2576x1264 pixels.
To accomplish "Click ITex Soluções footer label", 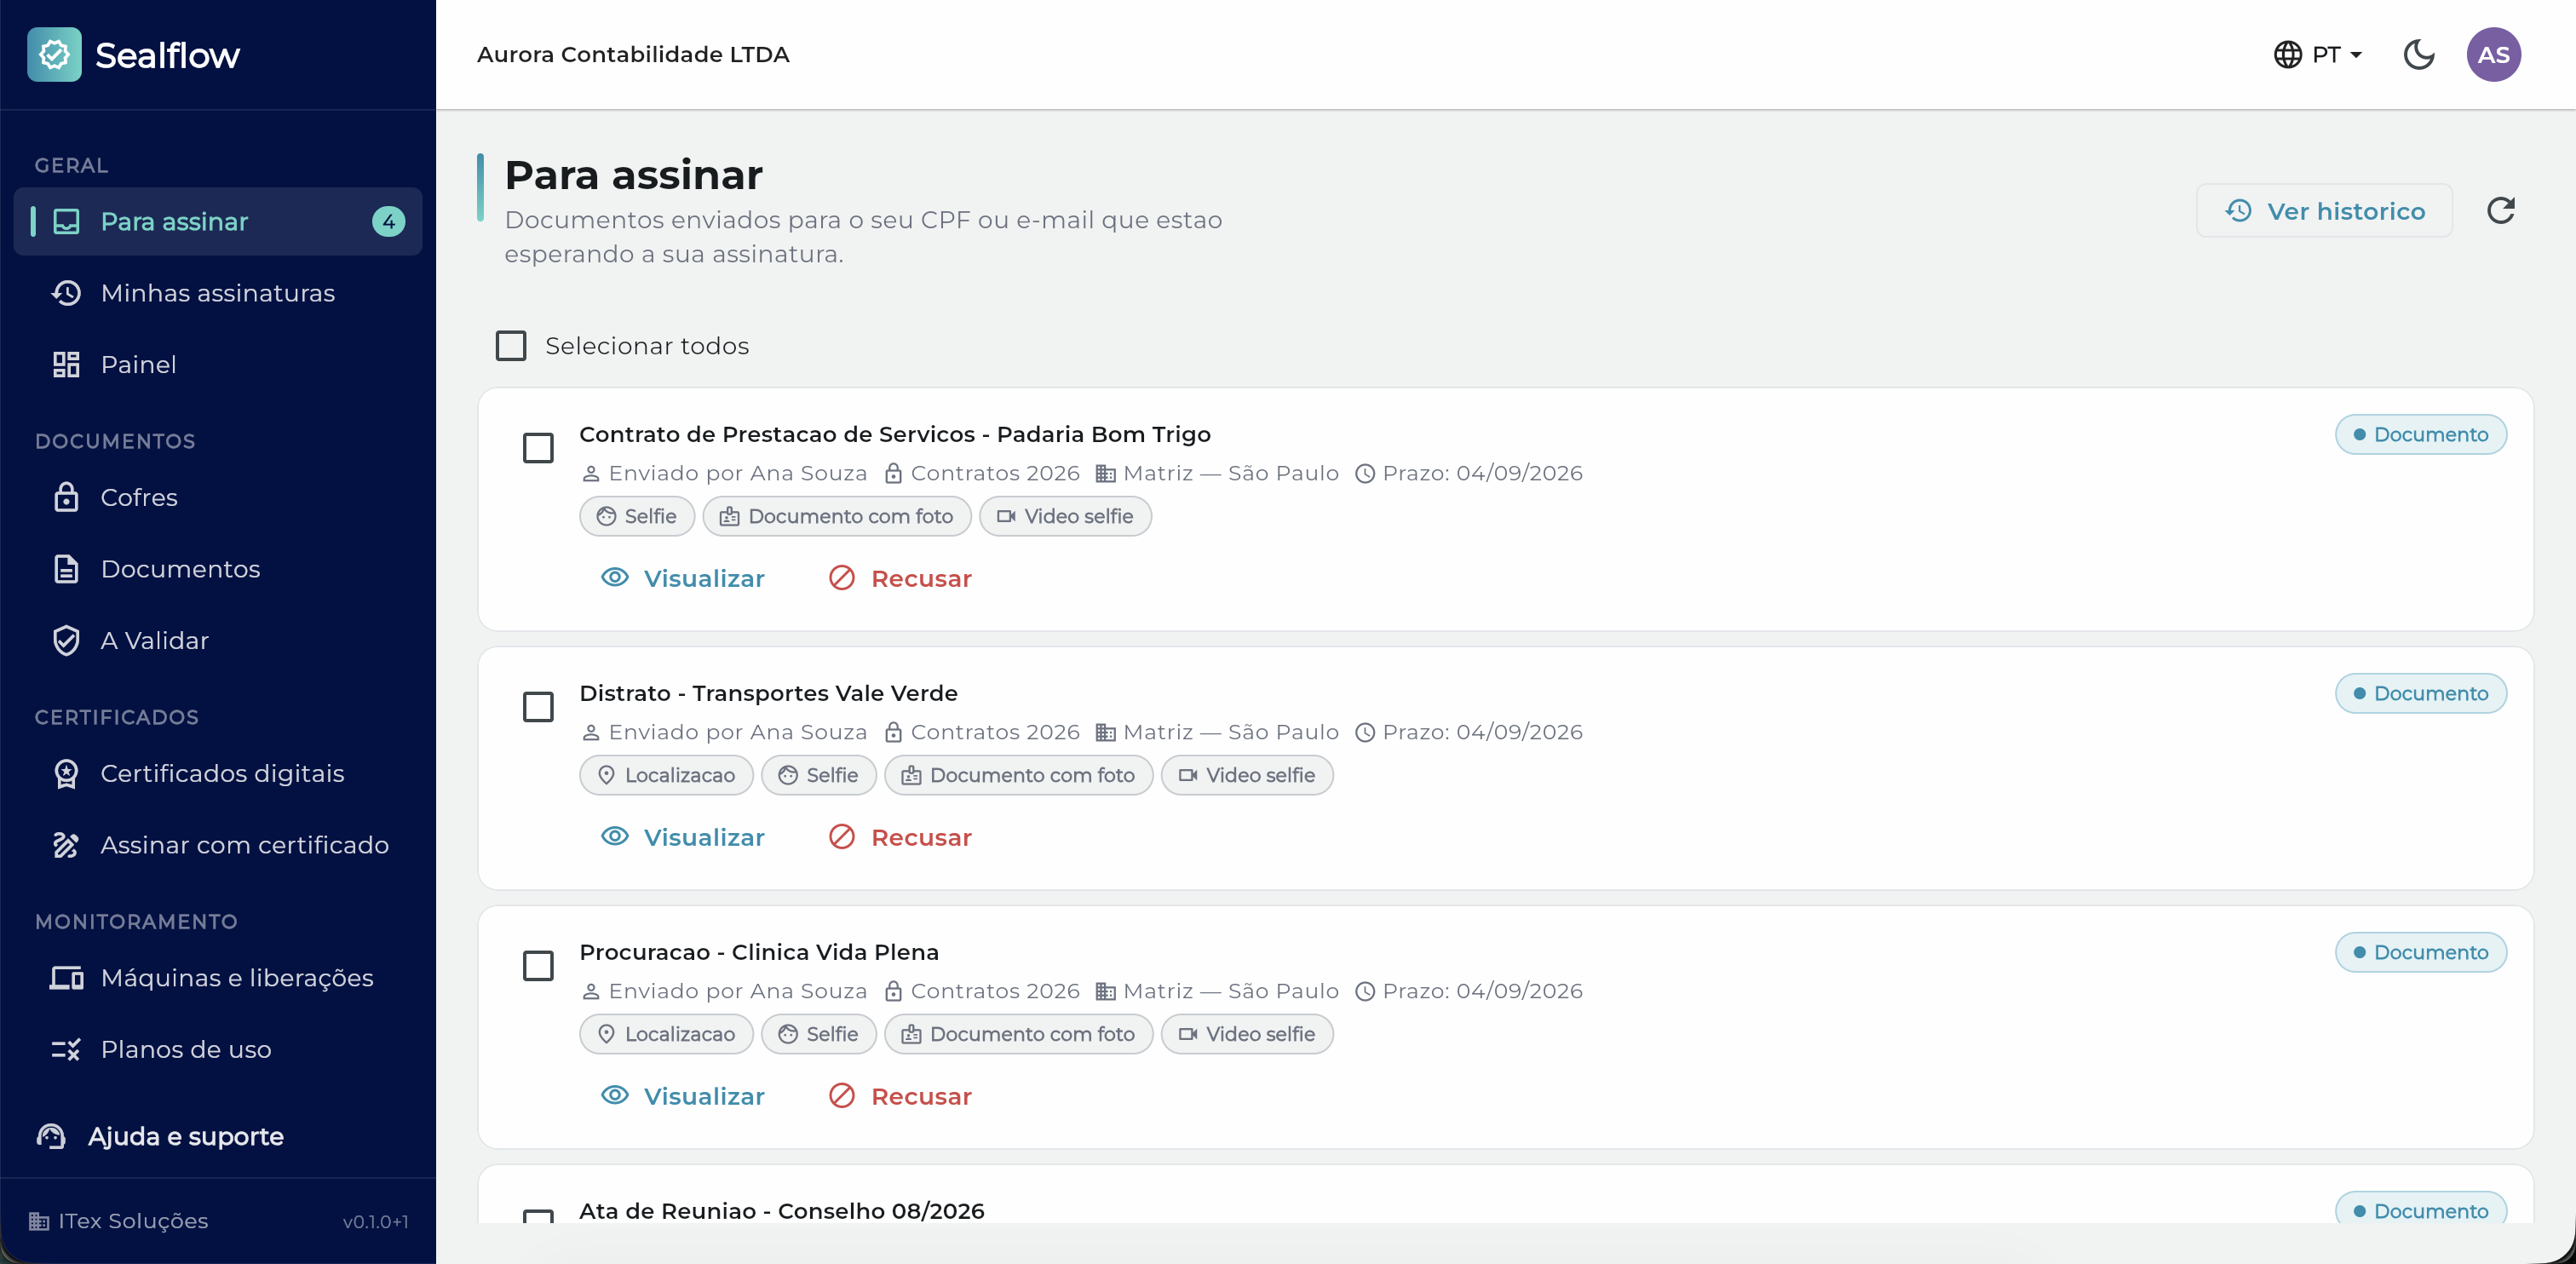I will click(x=133, y=1221).
